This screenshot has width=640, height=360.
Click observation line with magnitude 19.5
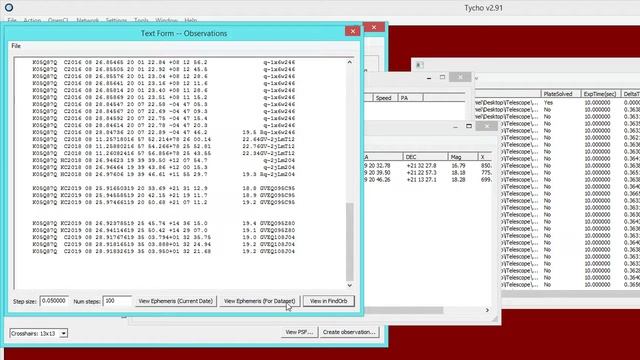[164, 132]
